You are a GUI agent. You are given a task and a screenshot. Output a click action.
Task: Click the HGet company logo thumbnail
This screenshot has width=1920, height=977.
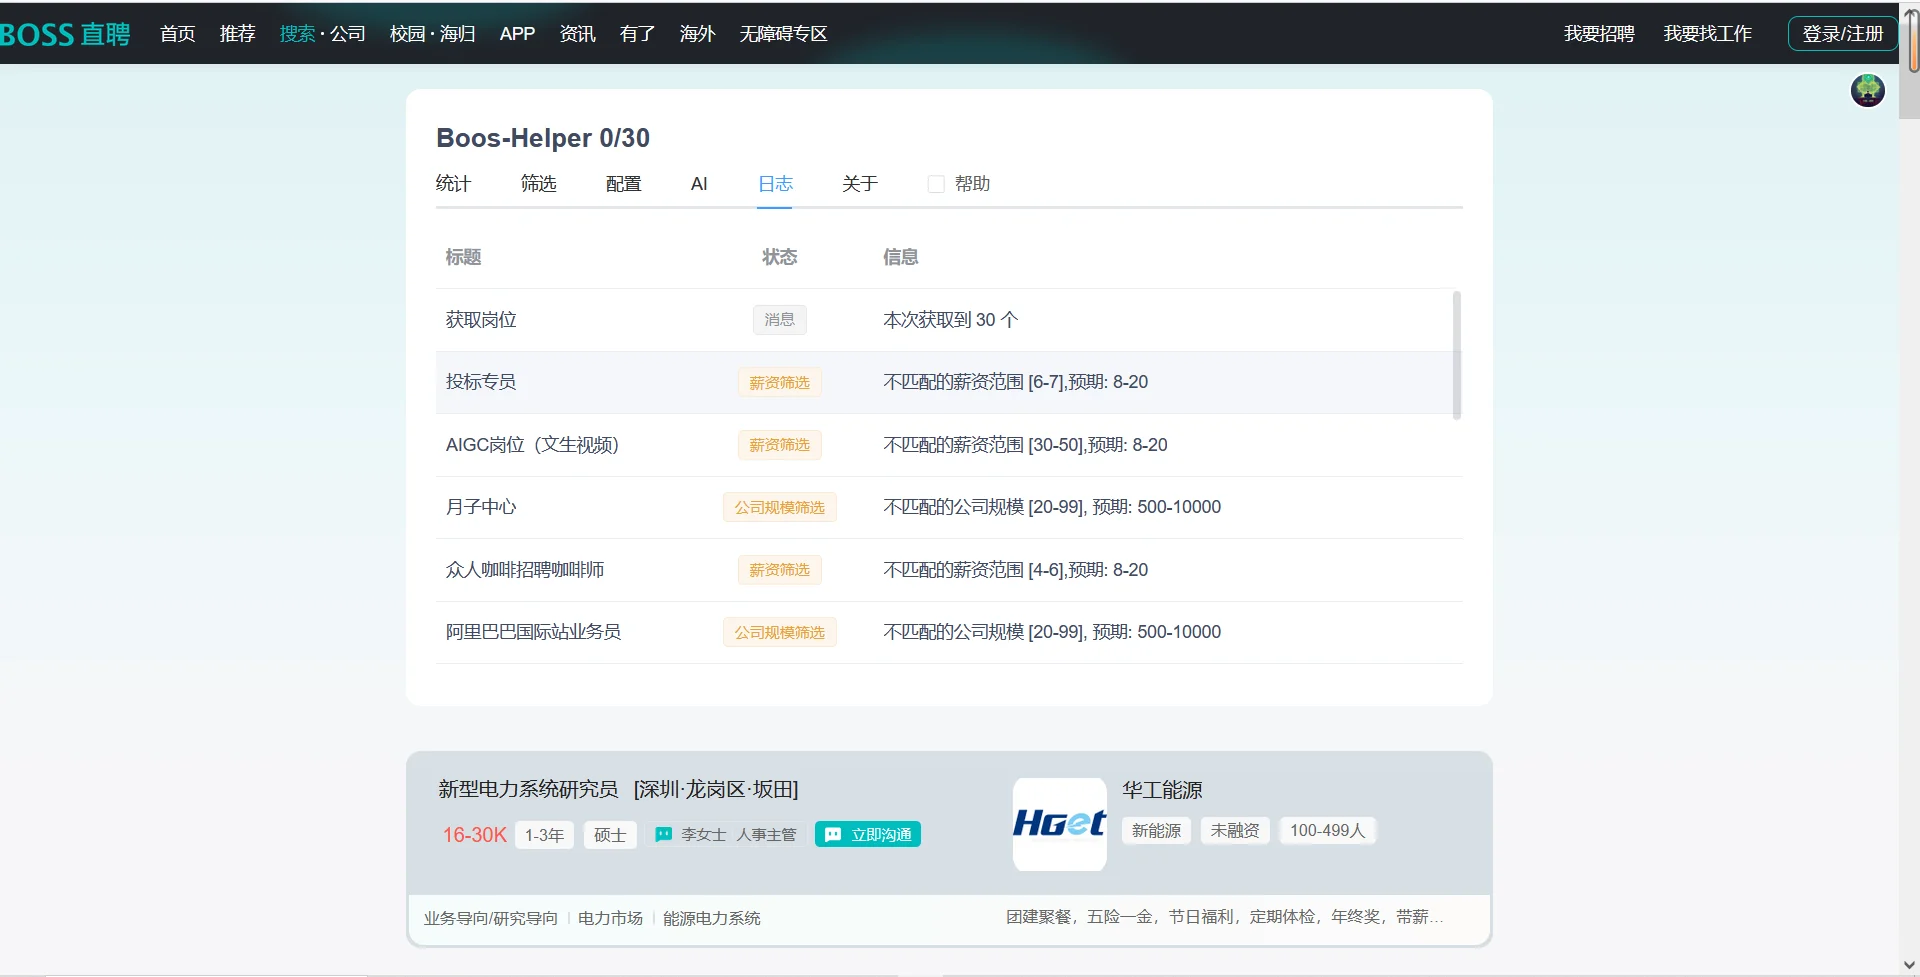point(1059,824)
